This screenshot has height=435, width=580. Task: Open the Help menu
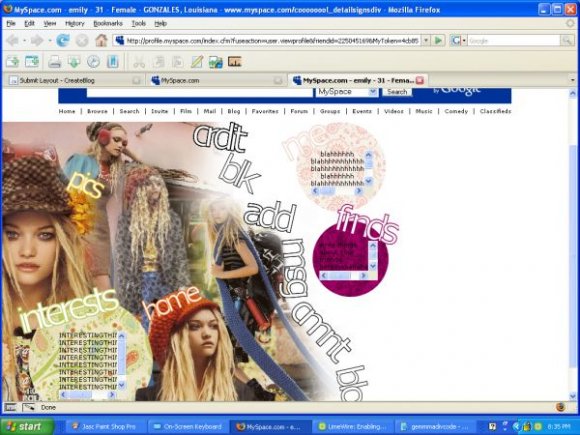pos(161,23)
